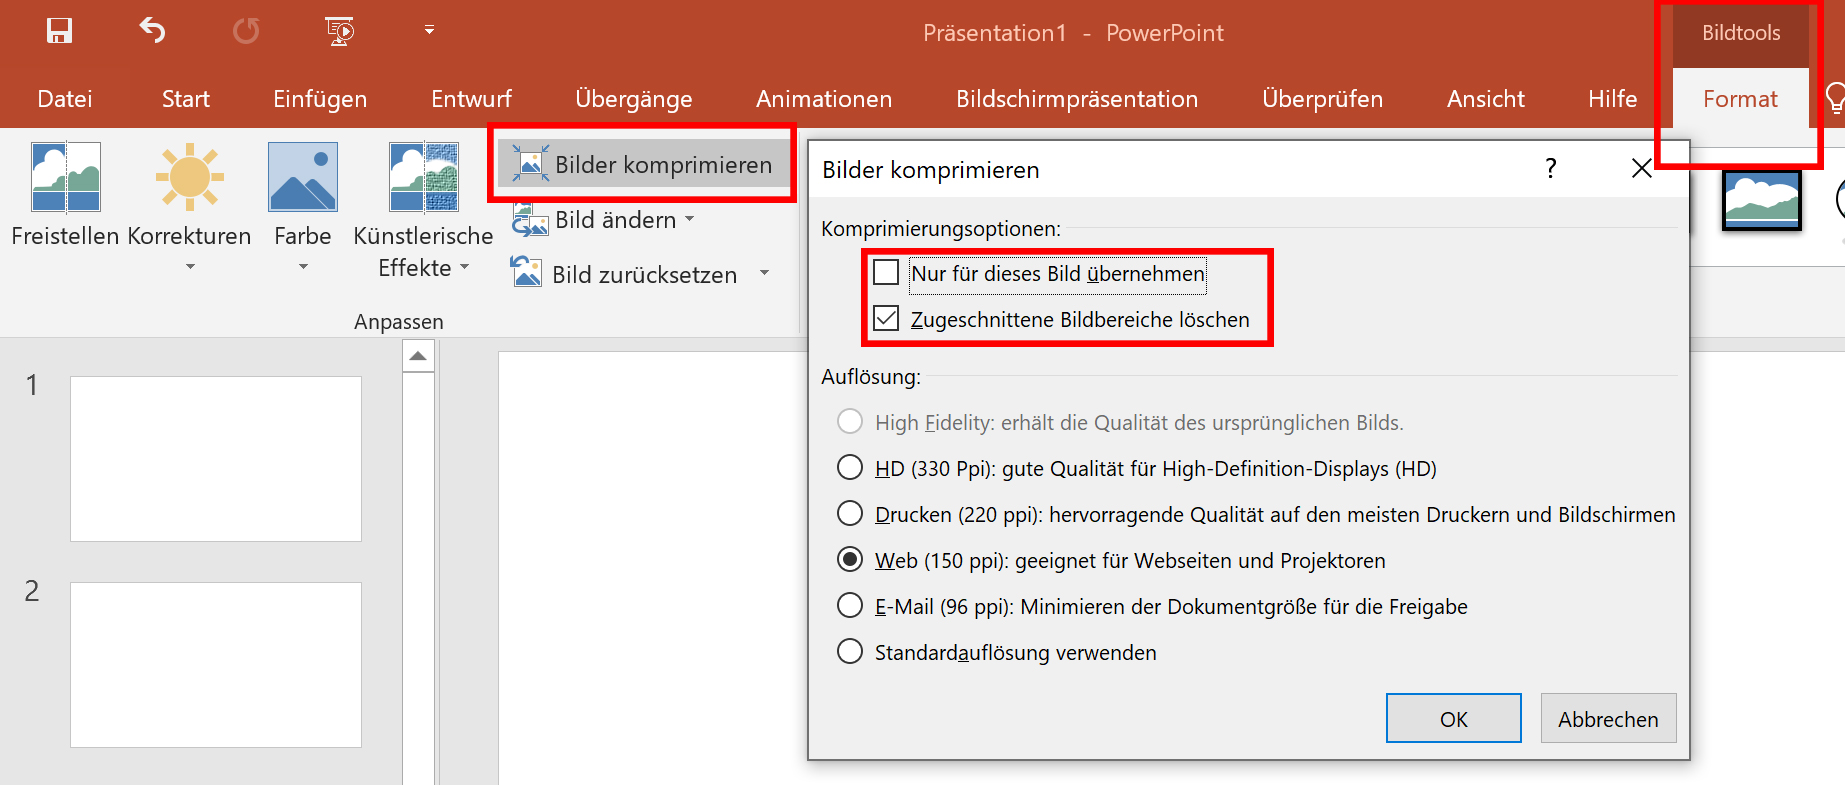Switch to the Animationen tab
The image size is (1845, 785).
tap(823, 99)
